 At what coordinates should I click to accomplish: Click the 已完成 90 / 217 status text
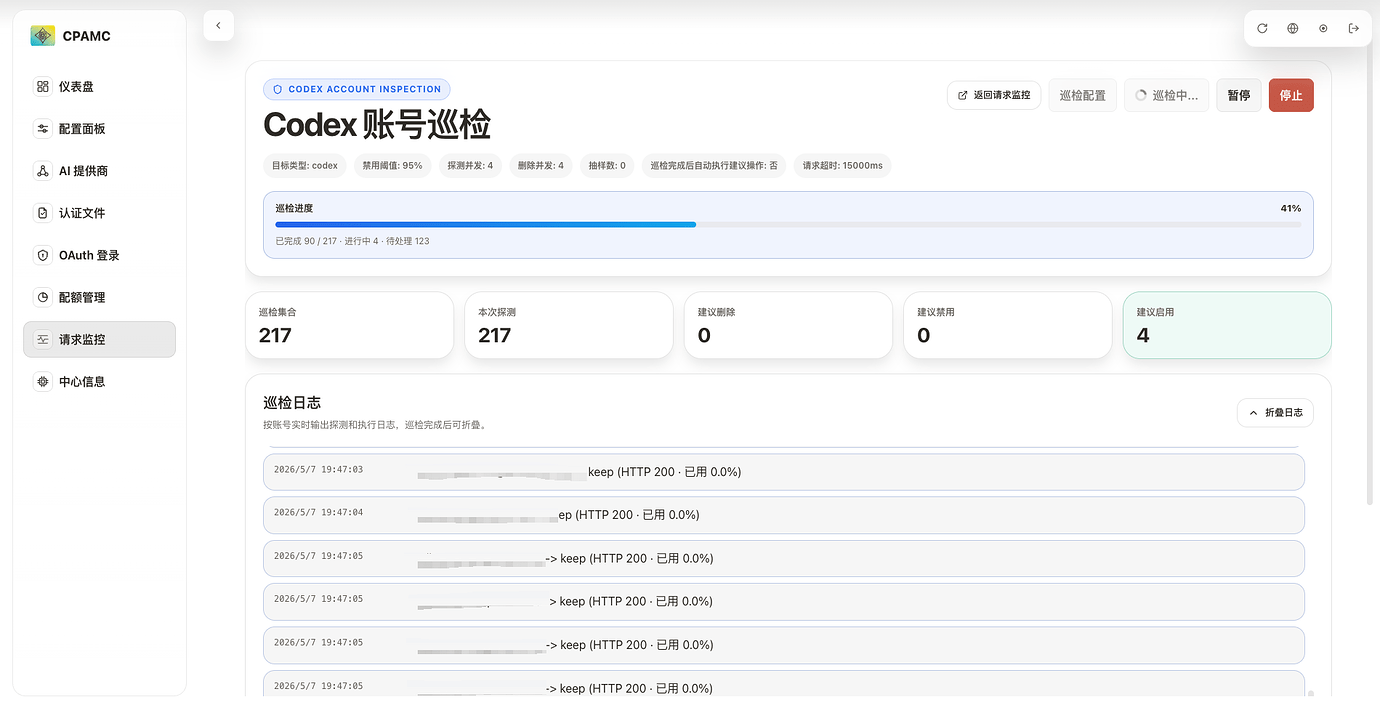point(352,241)
